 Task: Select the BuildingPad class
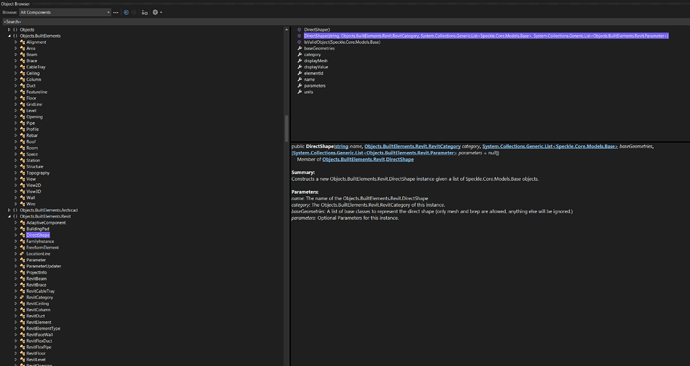(x=38, y=229)
